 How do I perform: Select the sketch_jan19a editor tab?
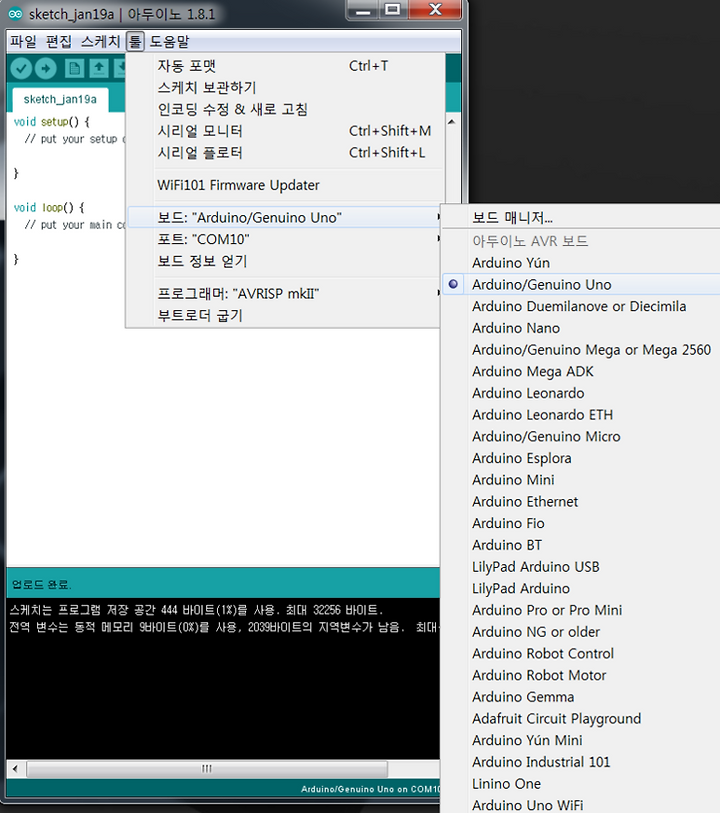(60, 99)
